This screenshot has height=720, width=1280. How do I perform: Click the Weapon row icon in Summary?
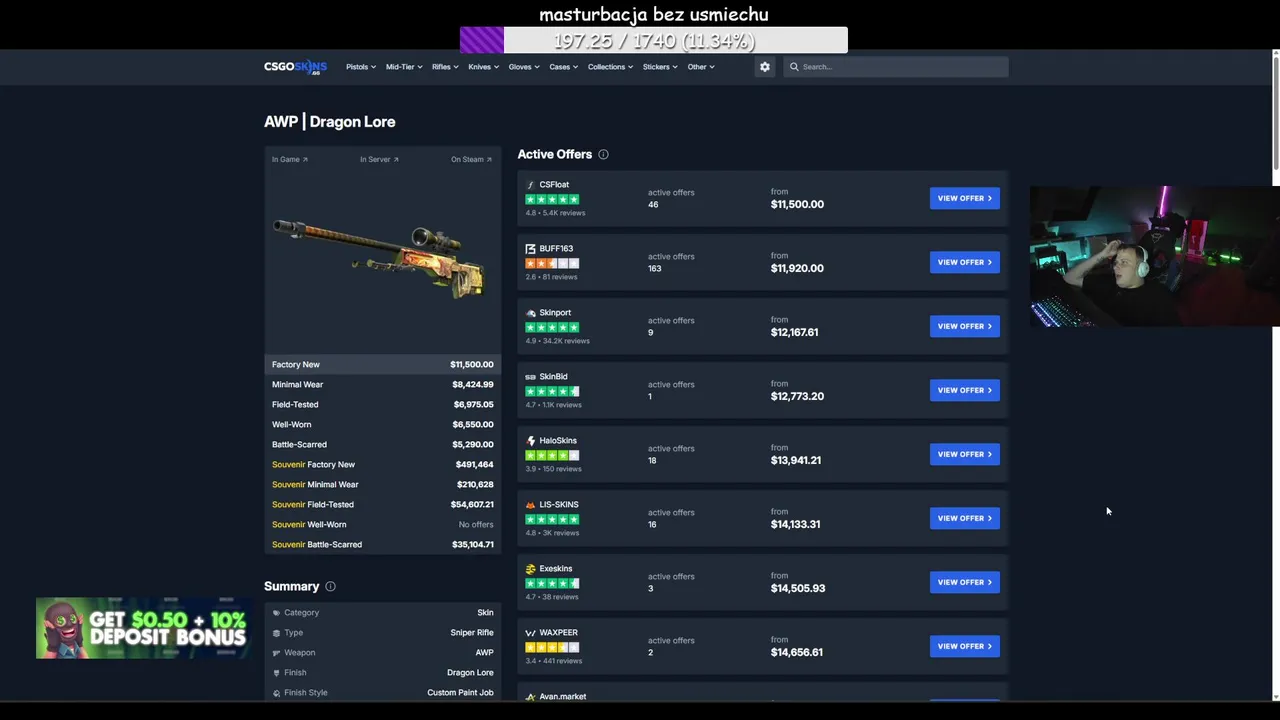click(277, 652)
